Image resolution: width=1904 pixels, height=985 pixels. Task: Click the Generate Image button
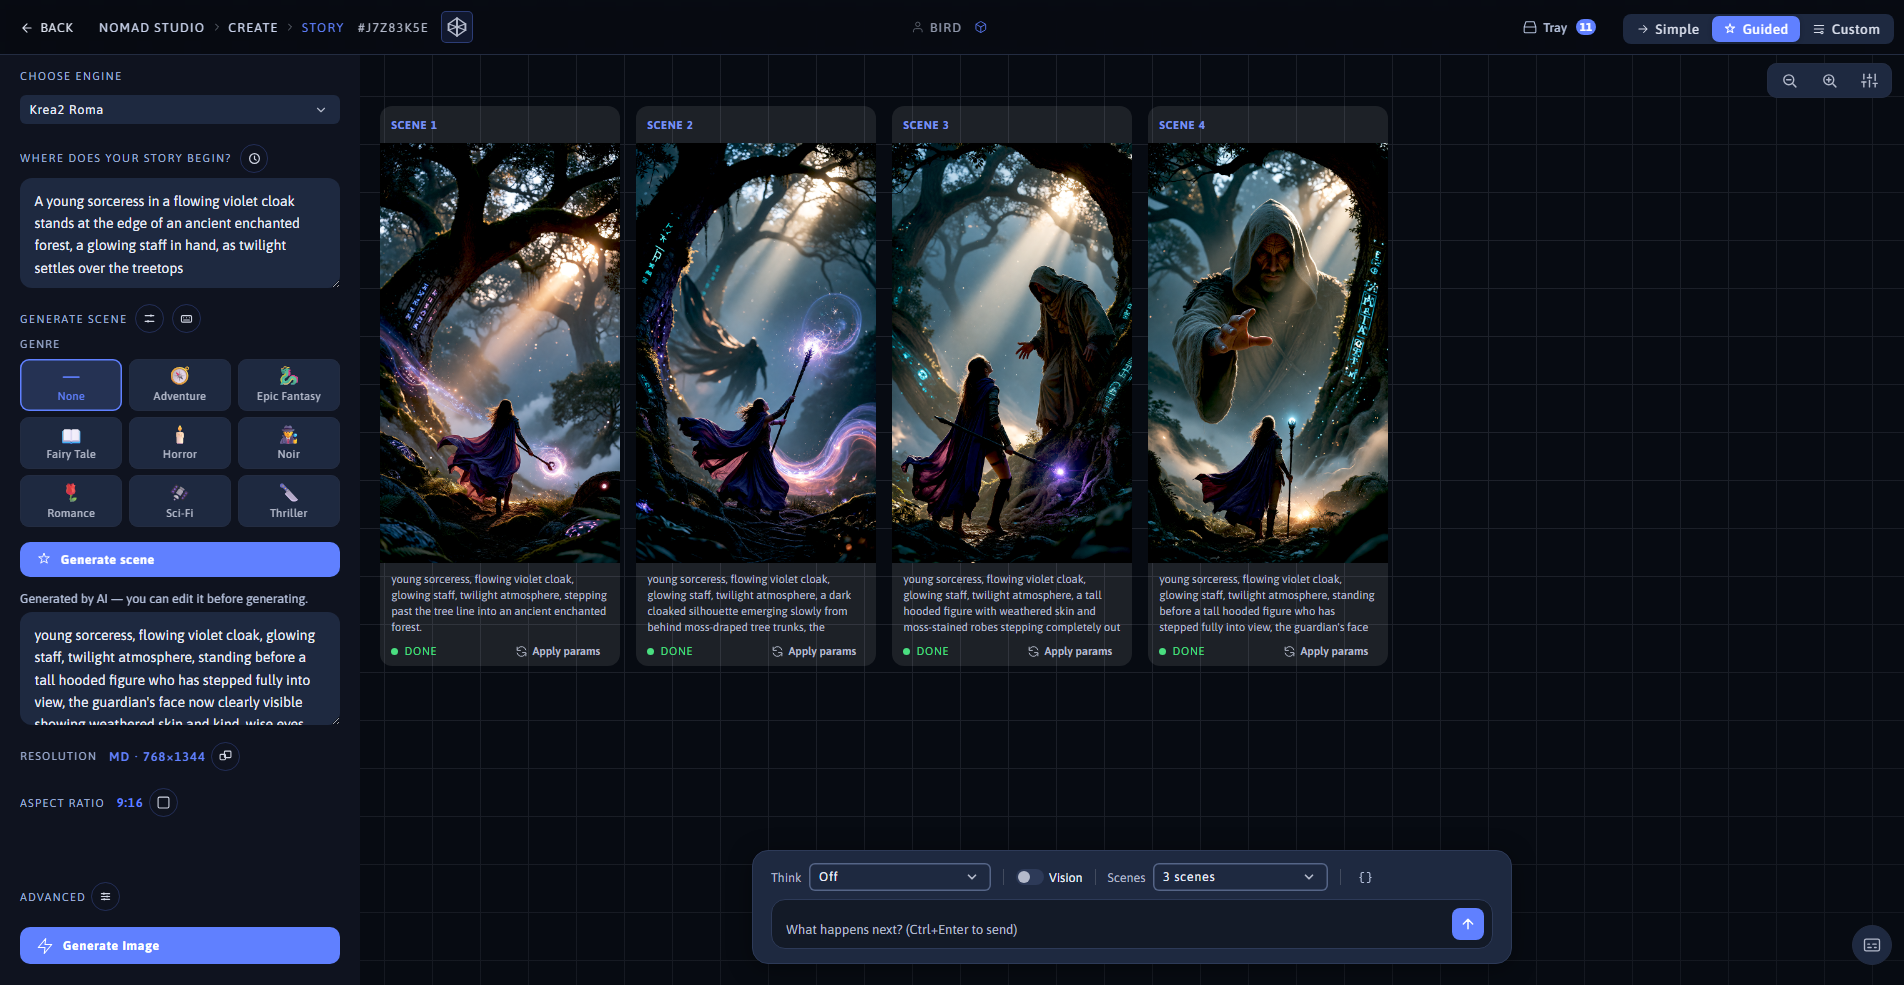[180, 945]
